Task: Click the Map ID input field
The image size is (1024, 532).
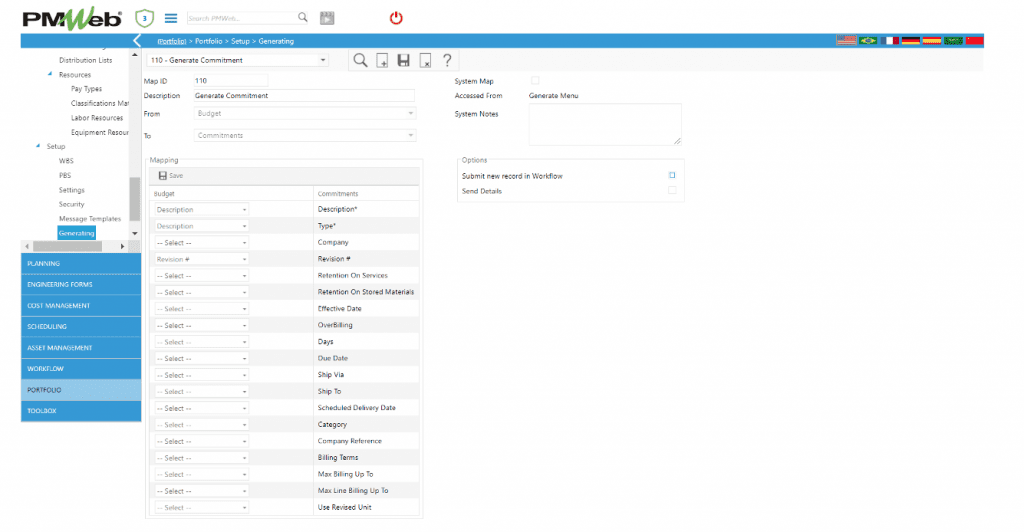Action: click(231, 80)
